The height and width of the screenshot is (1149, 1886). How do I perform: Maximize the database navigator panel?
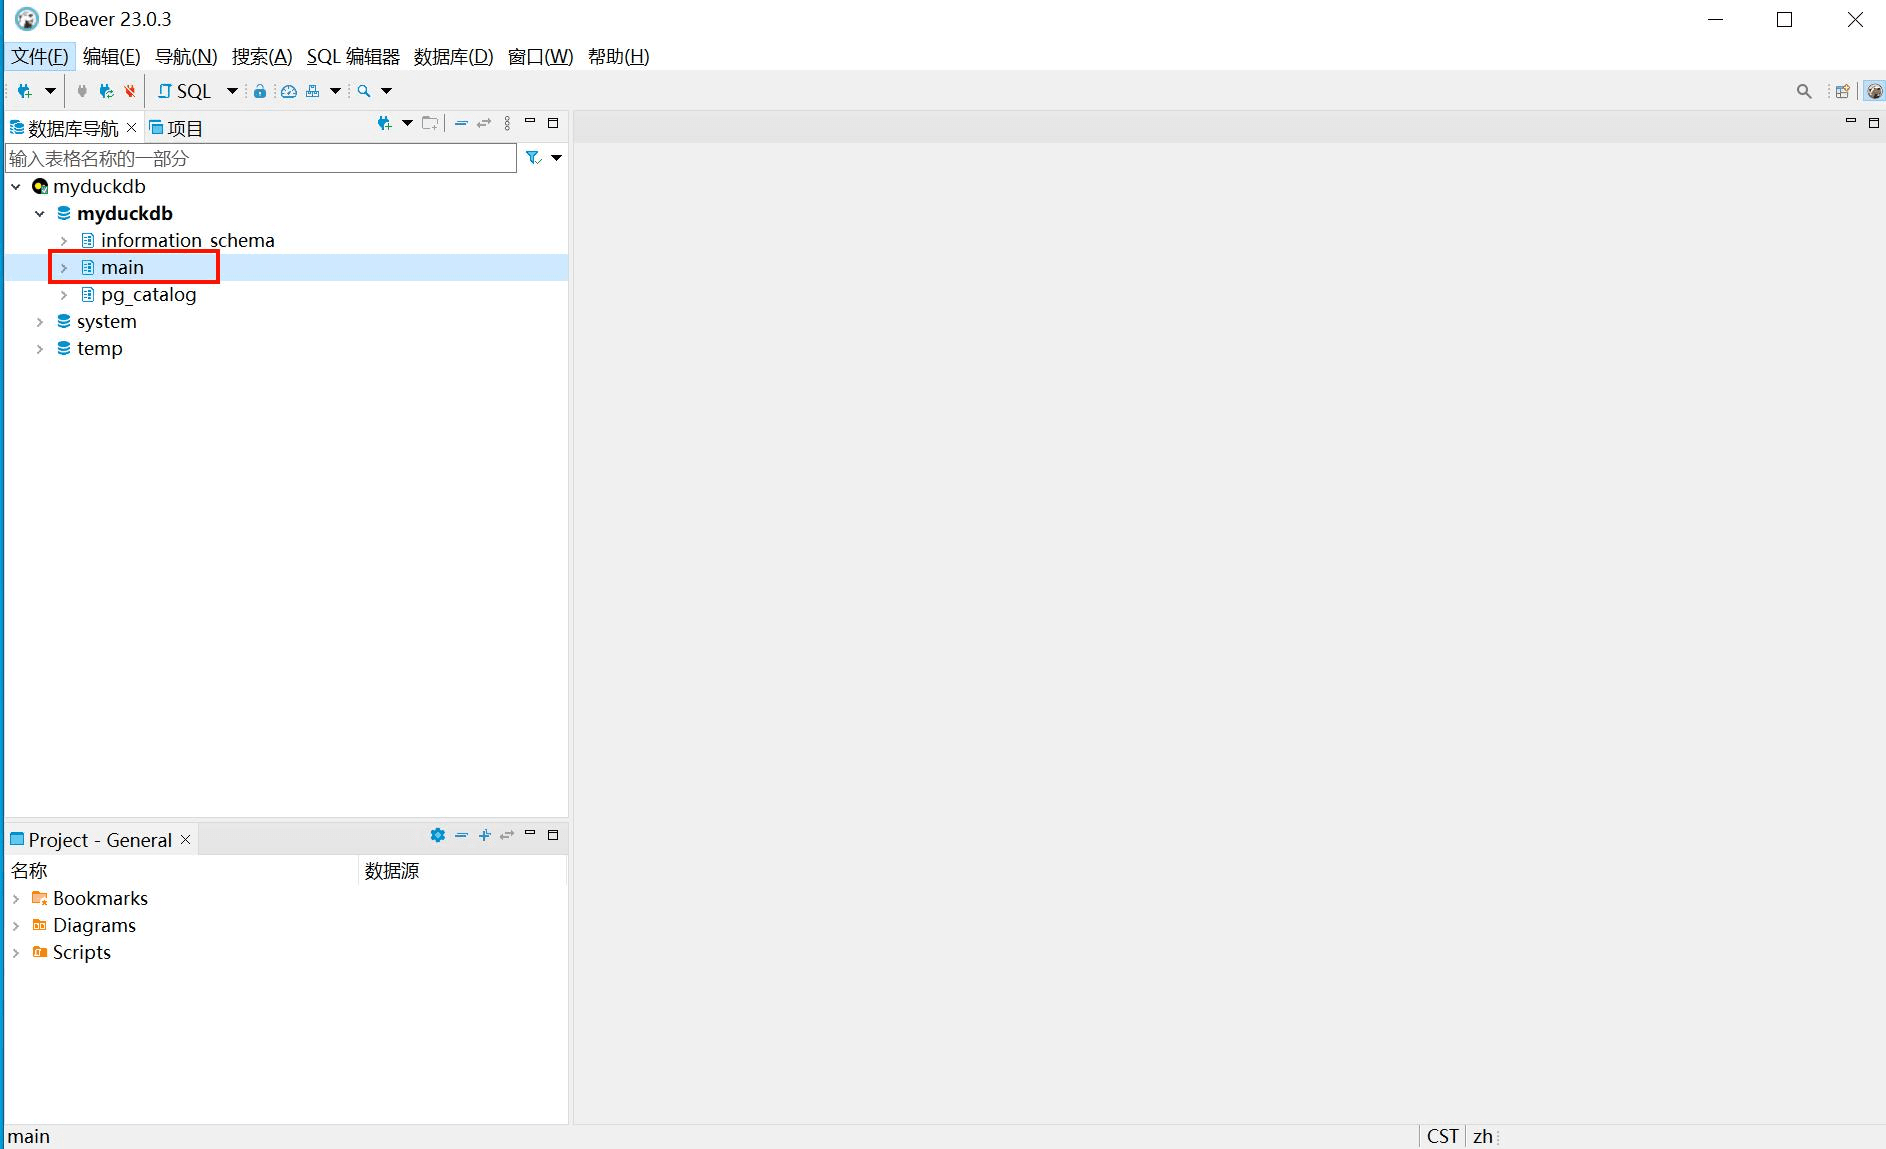pyautogui.click(x=553, y=122)
